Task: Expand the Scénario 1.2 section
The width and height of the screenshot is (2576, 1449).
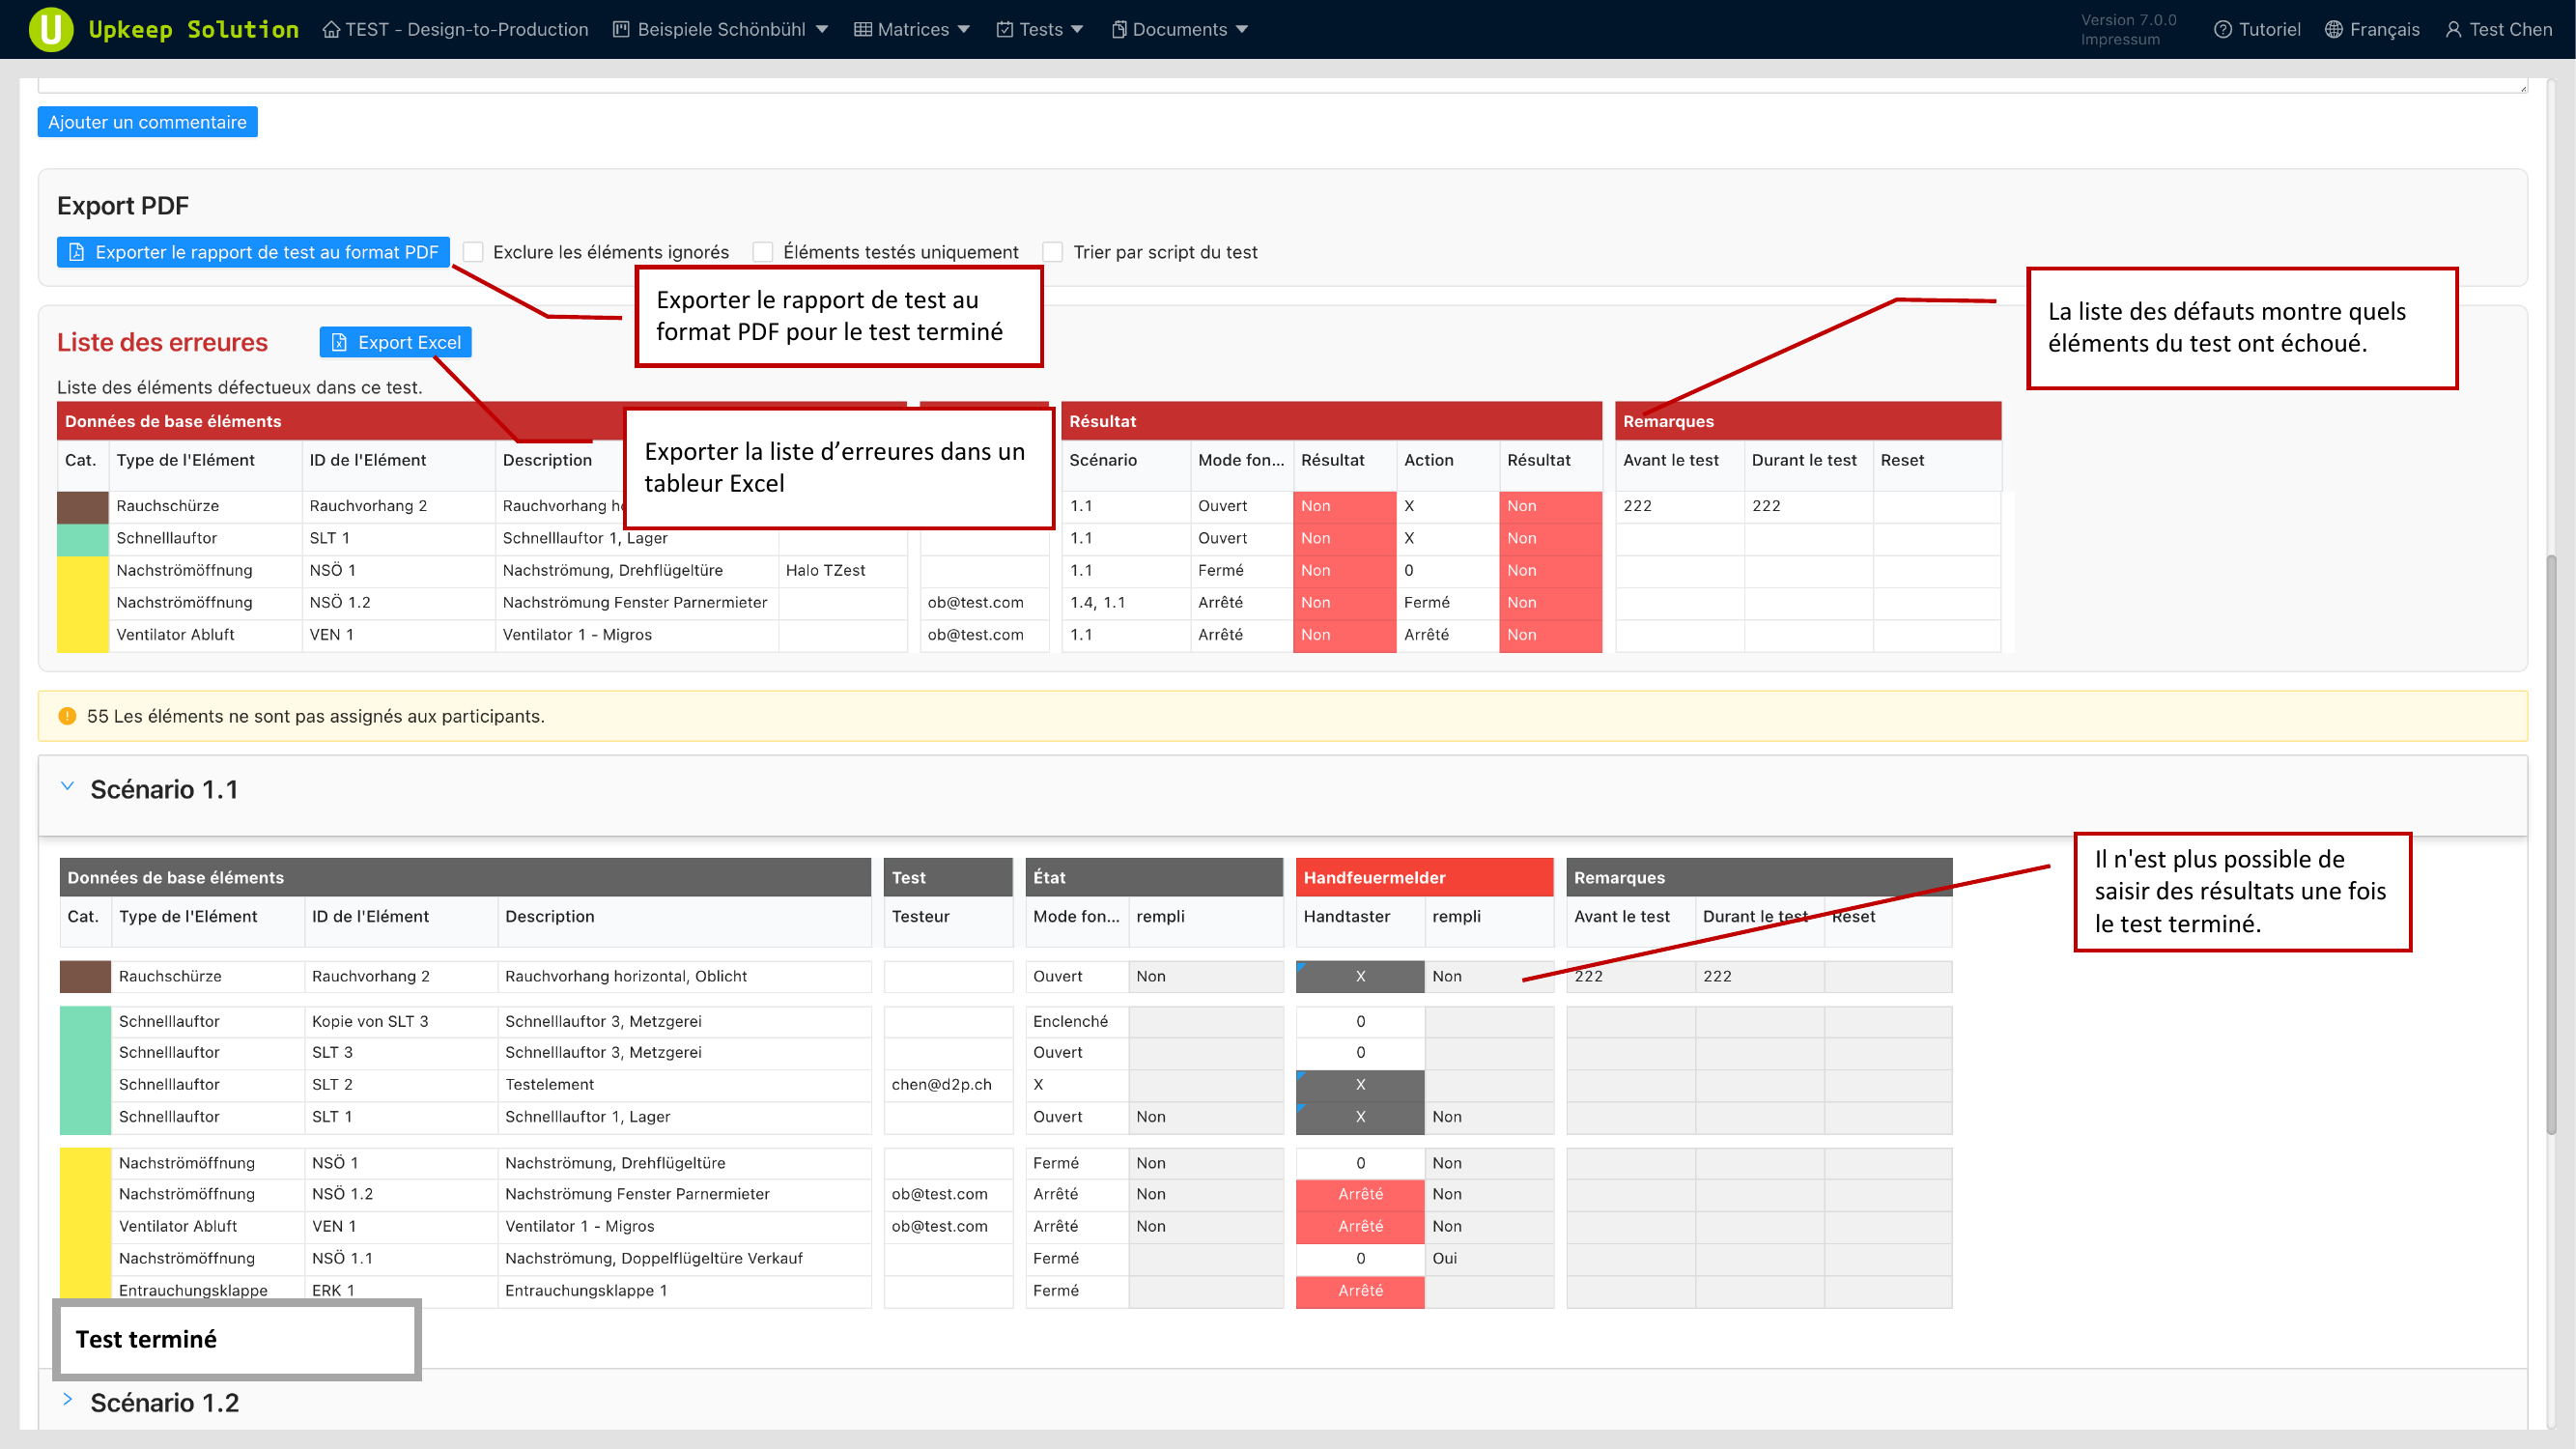Action: [67, 1400]
